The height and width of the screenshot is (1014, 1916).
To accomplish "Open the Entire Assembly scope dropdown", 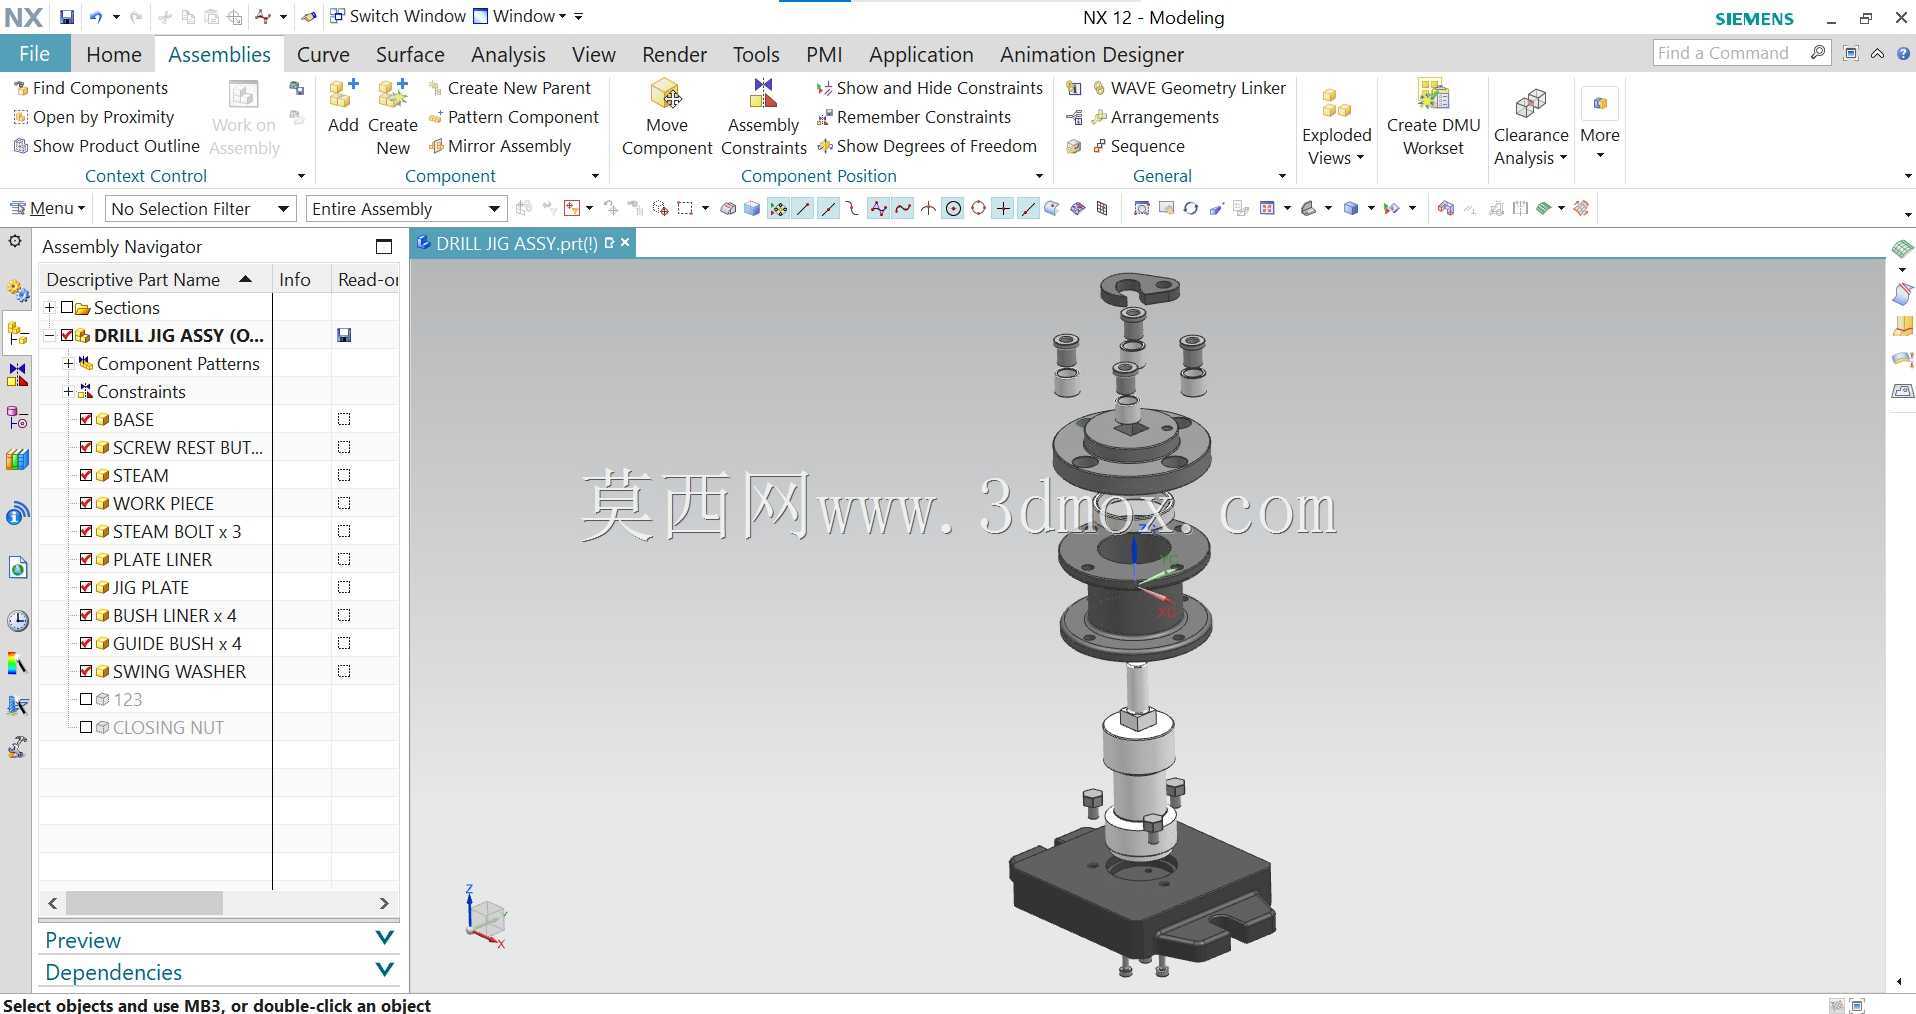I will tap(406, 208).
